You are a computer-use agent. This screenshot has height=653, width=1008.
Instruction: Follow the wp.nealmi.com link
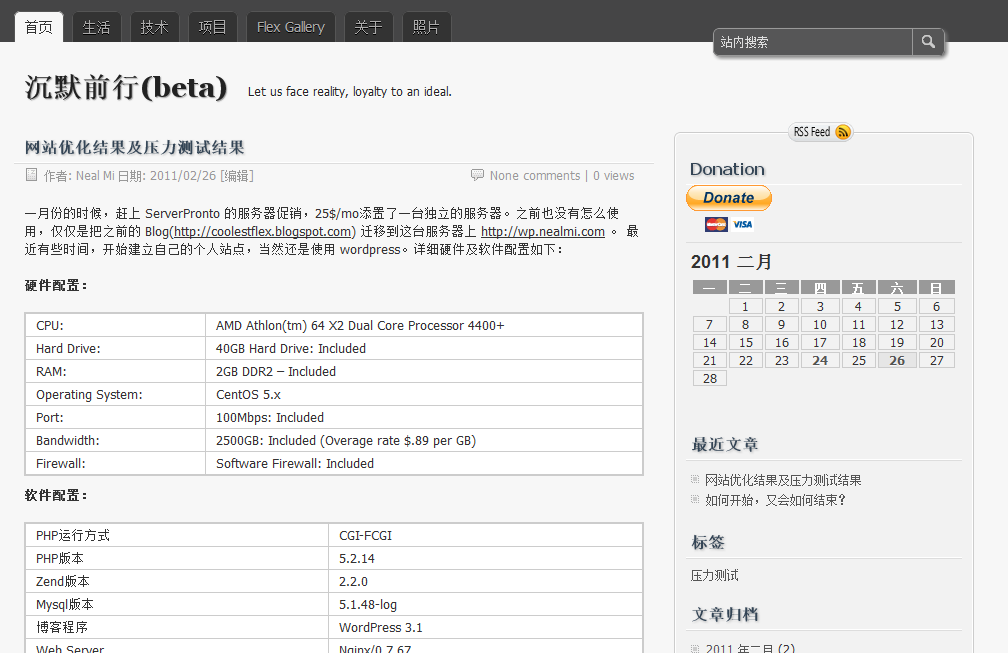tap(543, 231)
